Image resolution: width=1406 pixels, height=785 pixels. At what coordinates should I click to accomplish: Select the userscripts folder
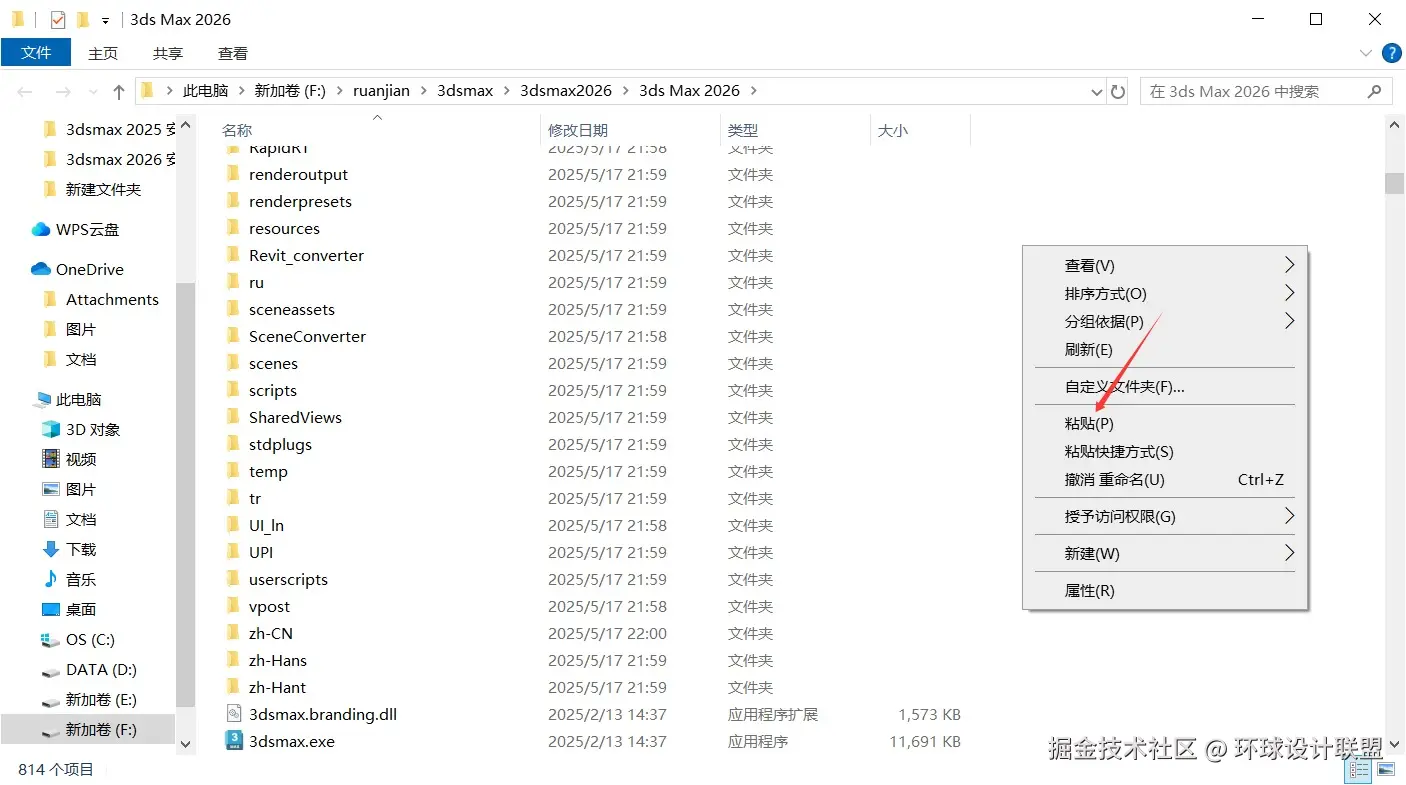(288, 579)
